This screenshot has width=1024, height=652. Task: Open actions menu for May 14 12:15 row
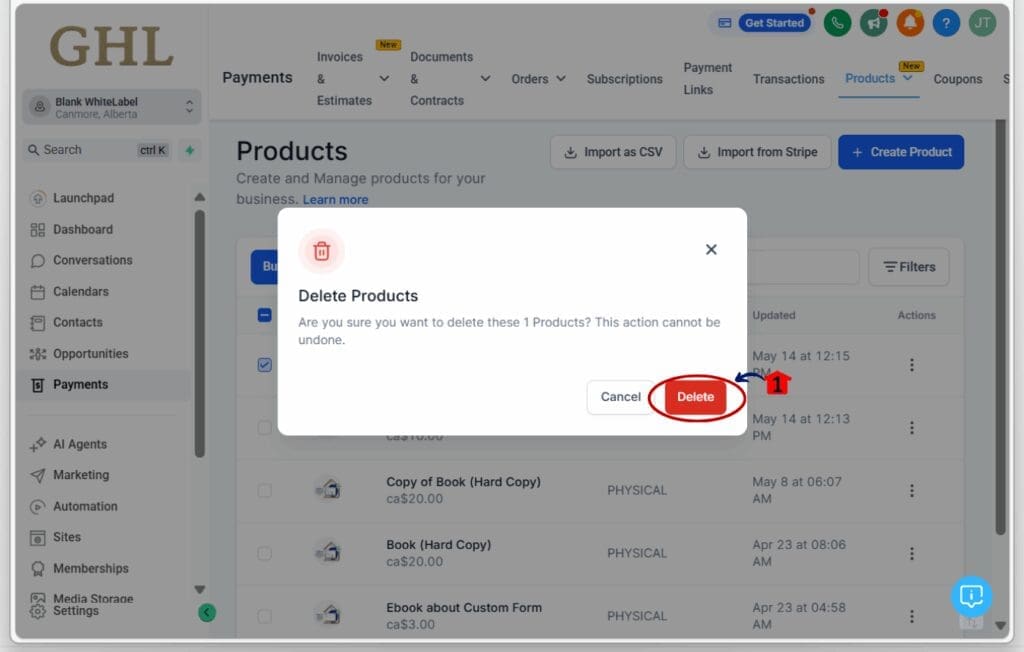(x=912, y=365)
